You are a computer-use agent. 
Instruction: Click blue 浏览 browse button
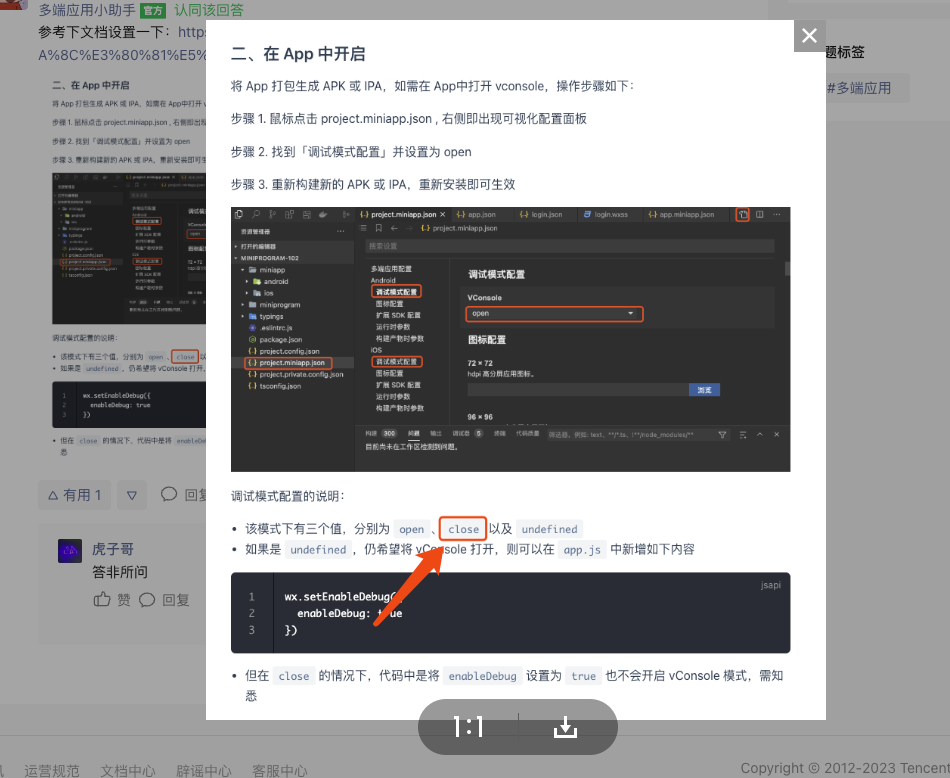click(704, 390)
